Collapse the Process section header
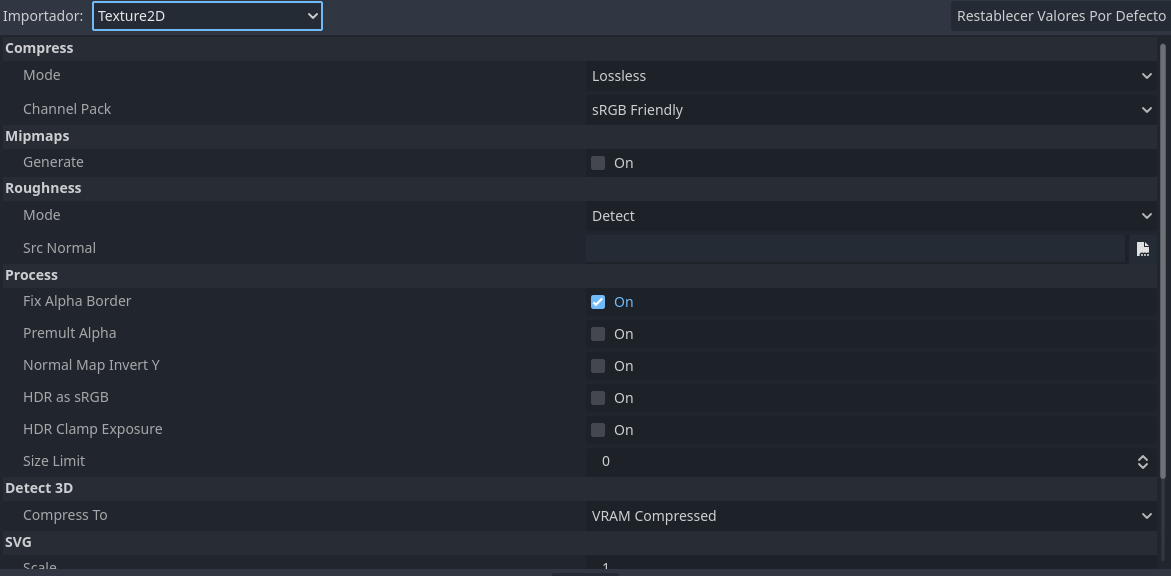Image resolution: width=1171 pixels, height=576 pixels. [x=580, y=275]
